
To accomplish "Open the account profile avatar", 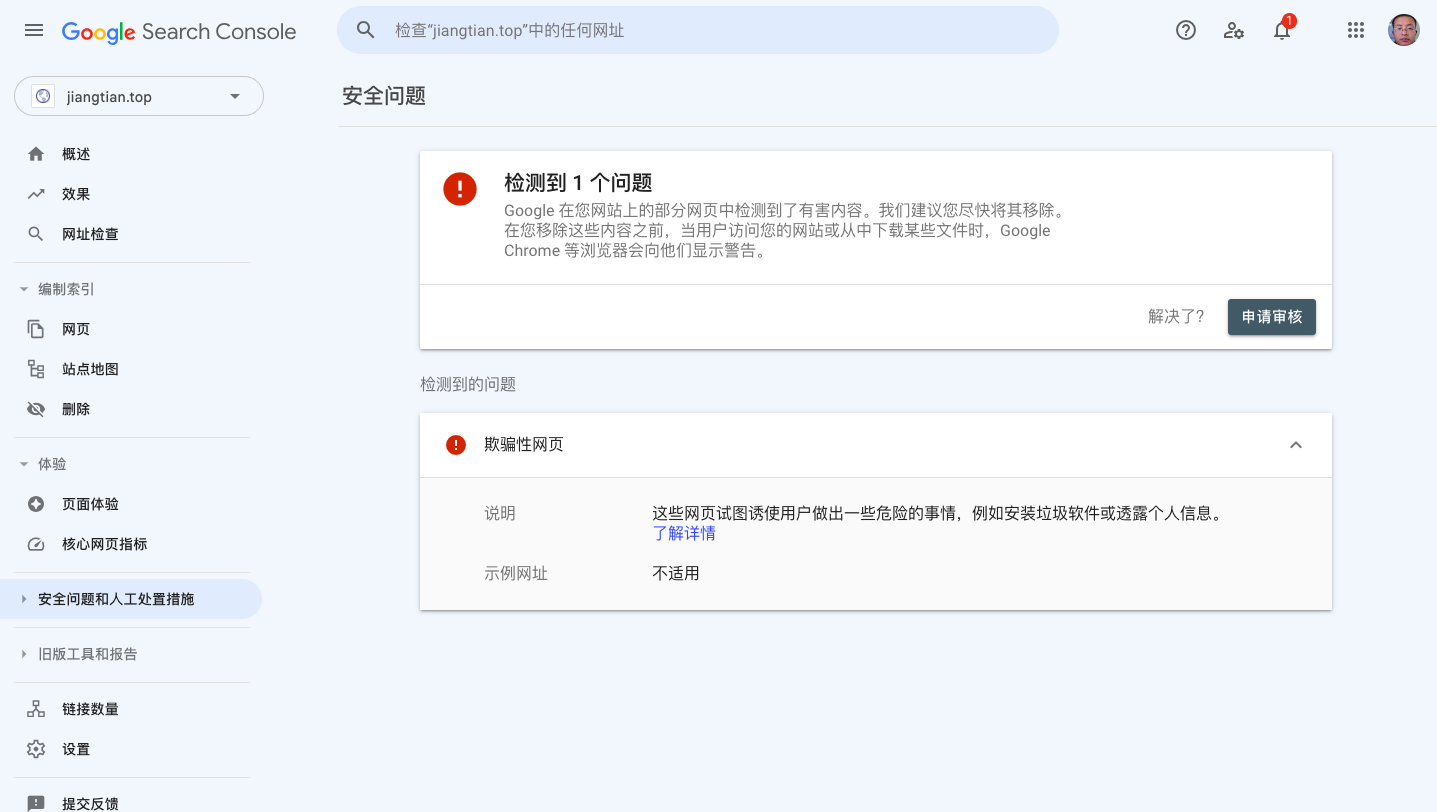I will pyautogui.click(x=1404, y=30).
